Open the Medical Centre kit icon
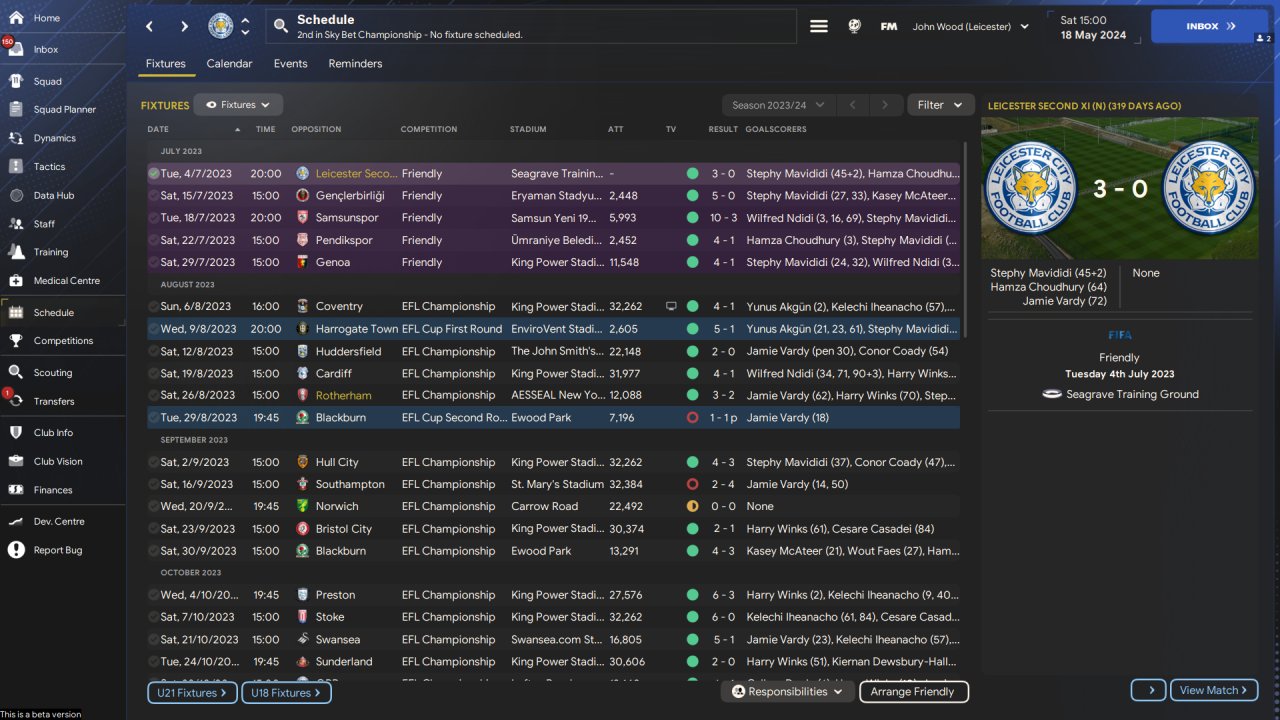 16,280
